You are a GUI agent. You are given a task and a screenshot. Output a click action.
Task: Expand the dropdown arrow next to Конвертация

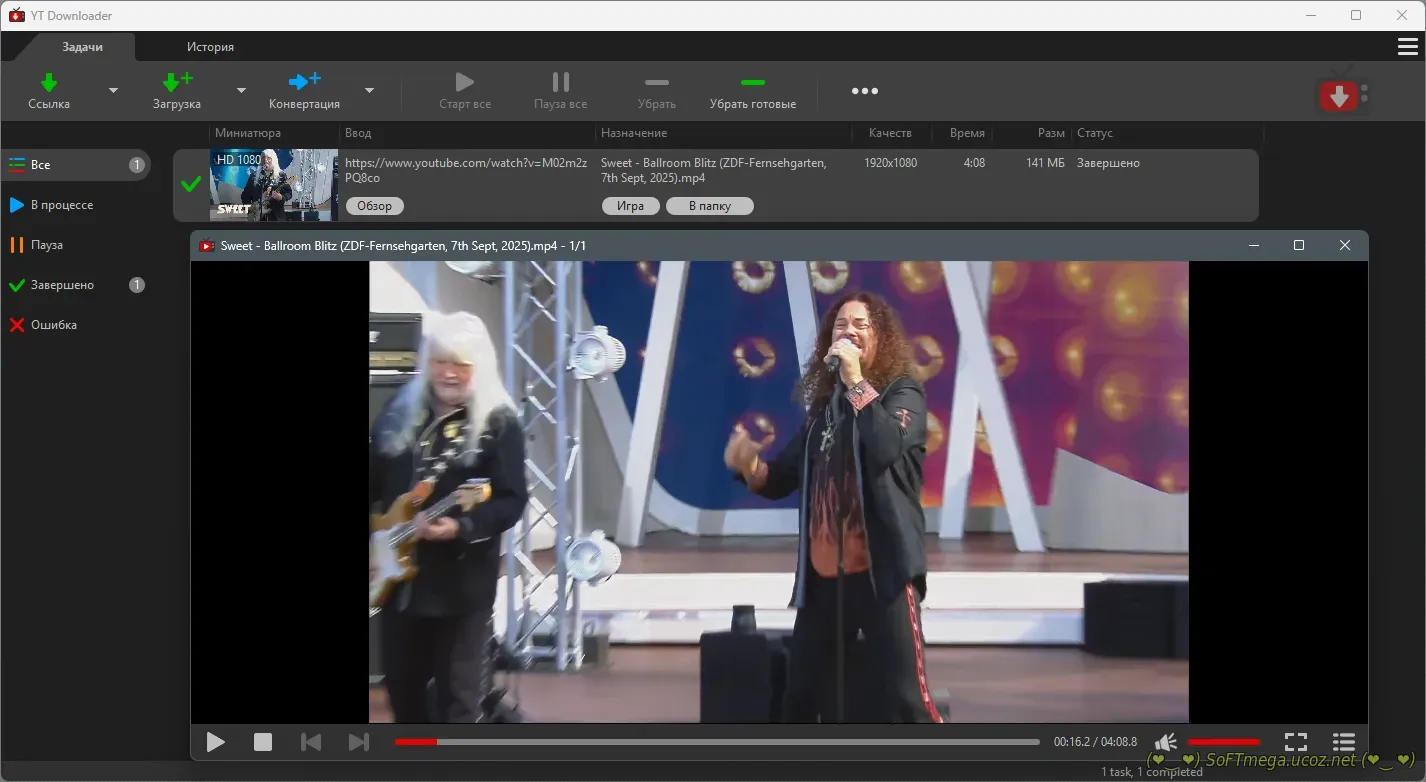click(x=369, y=91)
